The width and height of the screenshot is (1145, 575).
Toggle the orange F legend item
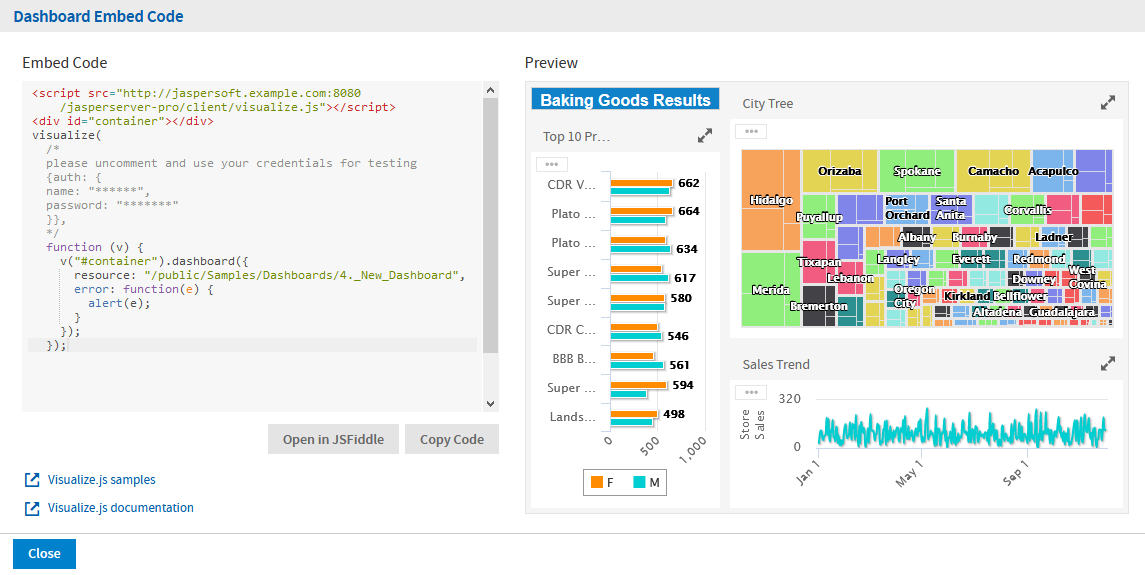(602, 482)
